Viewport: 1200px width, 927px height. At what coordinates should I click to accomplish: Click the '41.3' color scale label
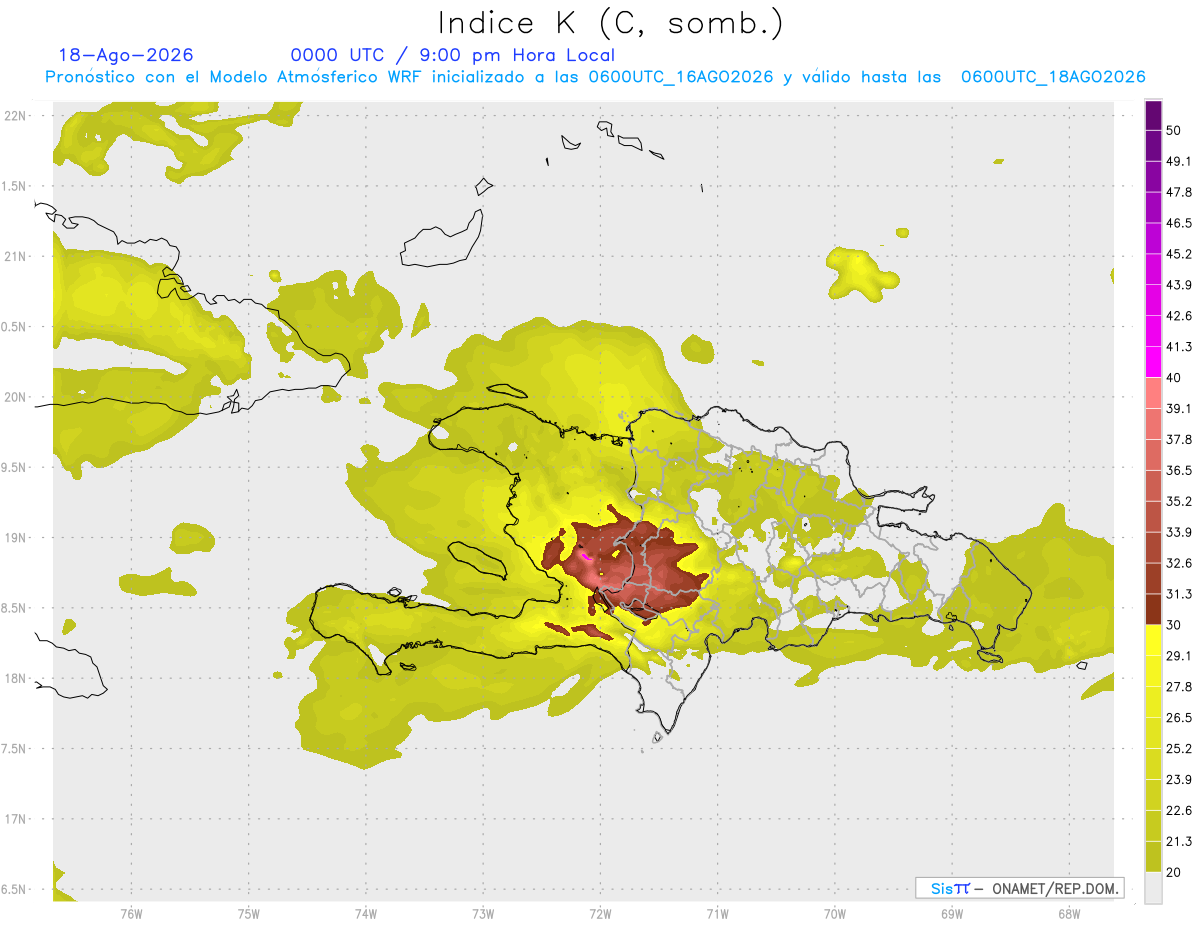(x=1179, y=347)
